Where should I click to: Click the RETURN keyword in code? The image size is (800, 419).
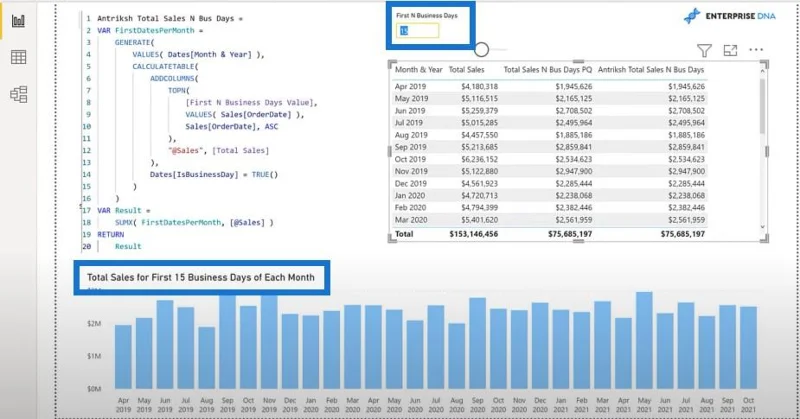pyautogui.click(x=111, y=234)
